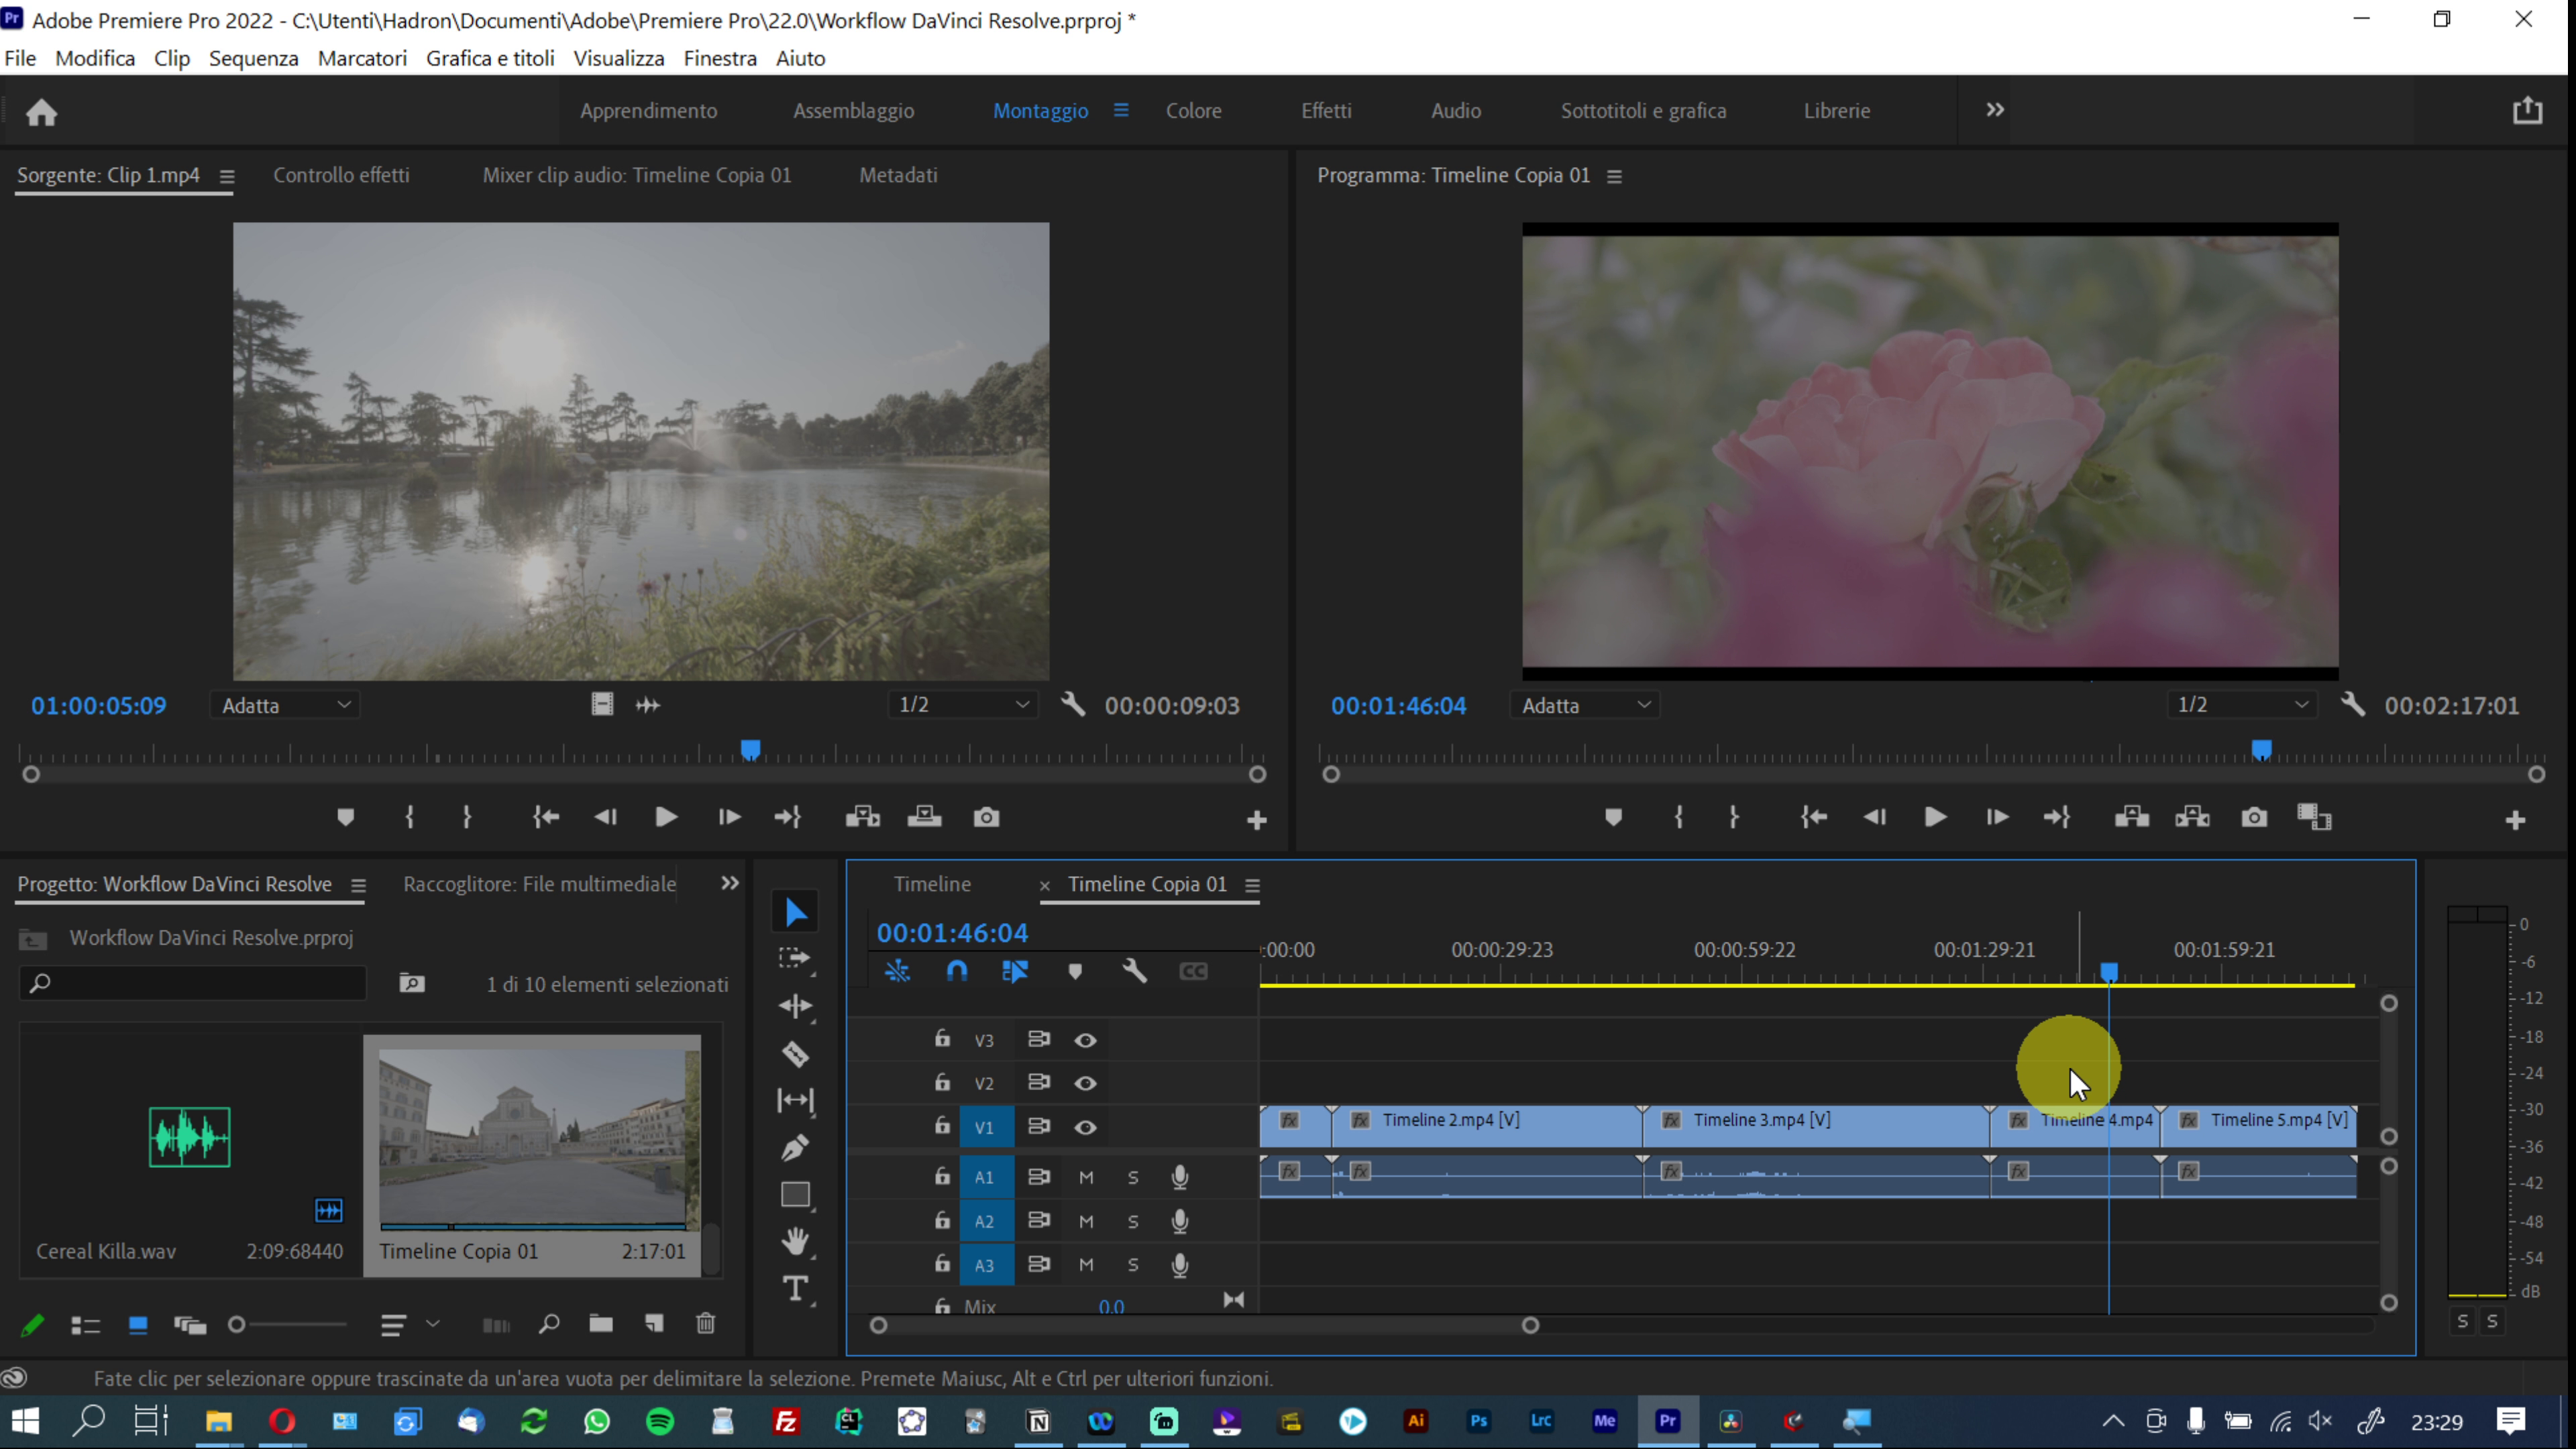Expand workspace overflow chevrons
This screenshot has height=1449, width=2576.
point(1995,110)
